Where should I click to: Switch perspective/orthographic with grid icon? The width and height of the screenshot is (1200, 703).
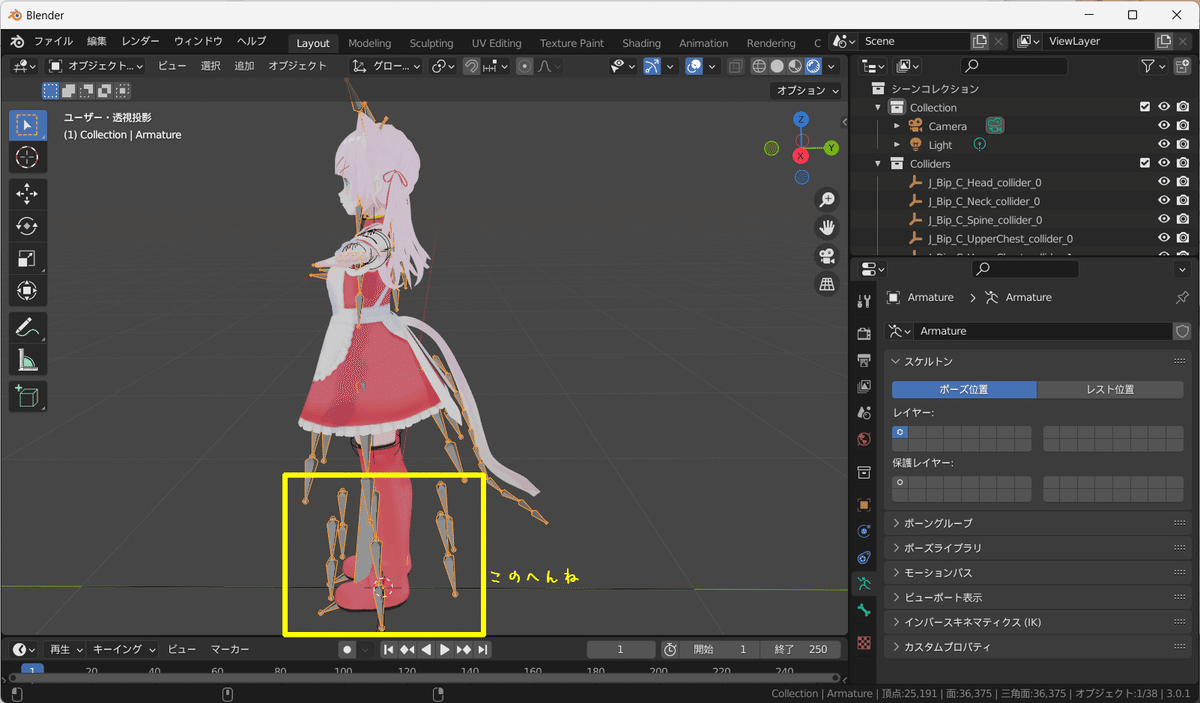(x=827, y=285)
